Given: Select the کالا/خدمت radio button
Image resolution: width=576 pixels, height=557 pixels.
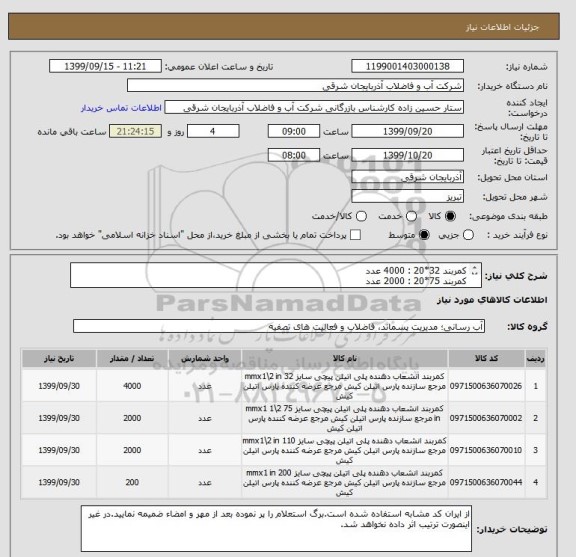Looking at the screenshot, I should [361, 216].
